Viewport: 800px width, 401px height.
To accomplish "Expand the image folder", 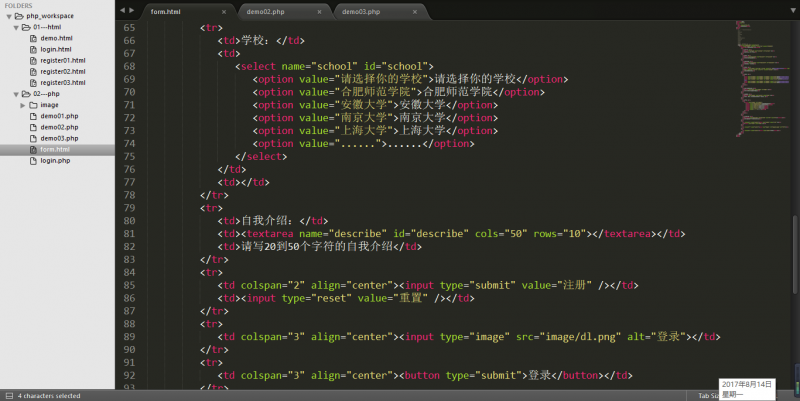I will tap(23, 104).
